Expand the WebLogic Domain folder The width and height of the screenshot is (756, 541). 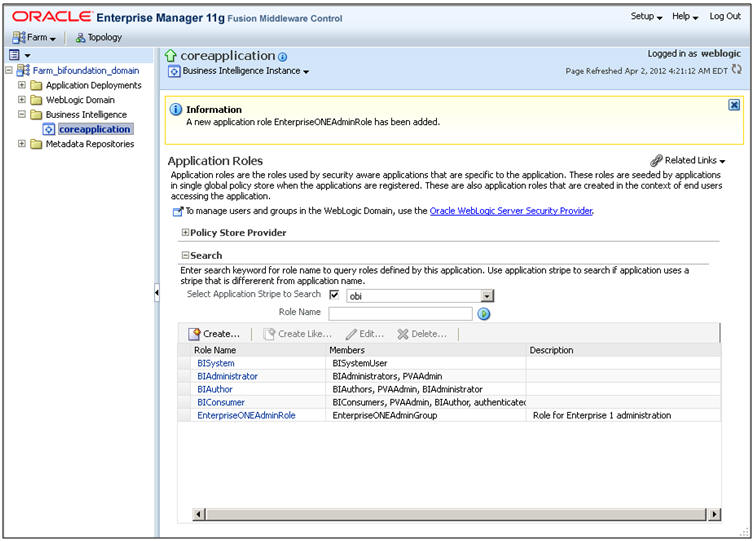point(22,99)
